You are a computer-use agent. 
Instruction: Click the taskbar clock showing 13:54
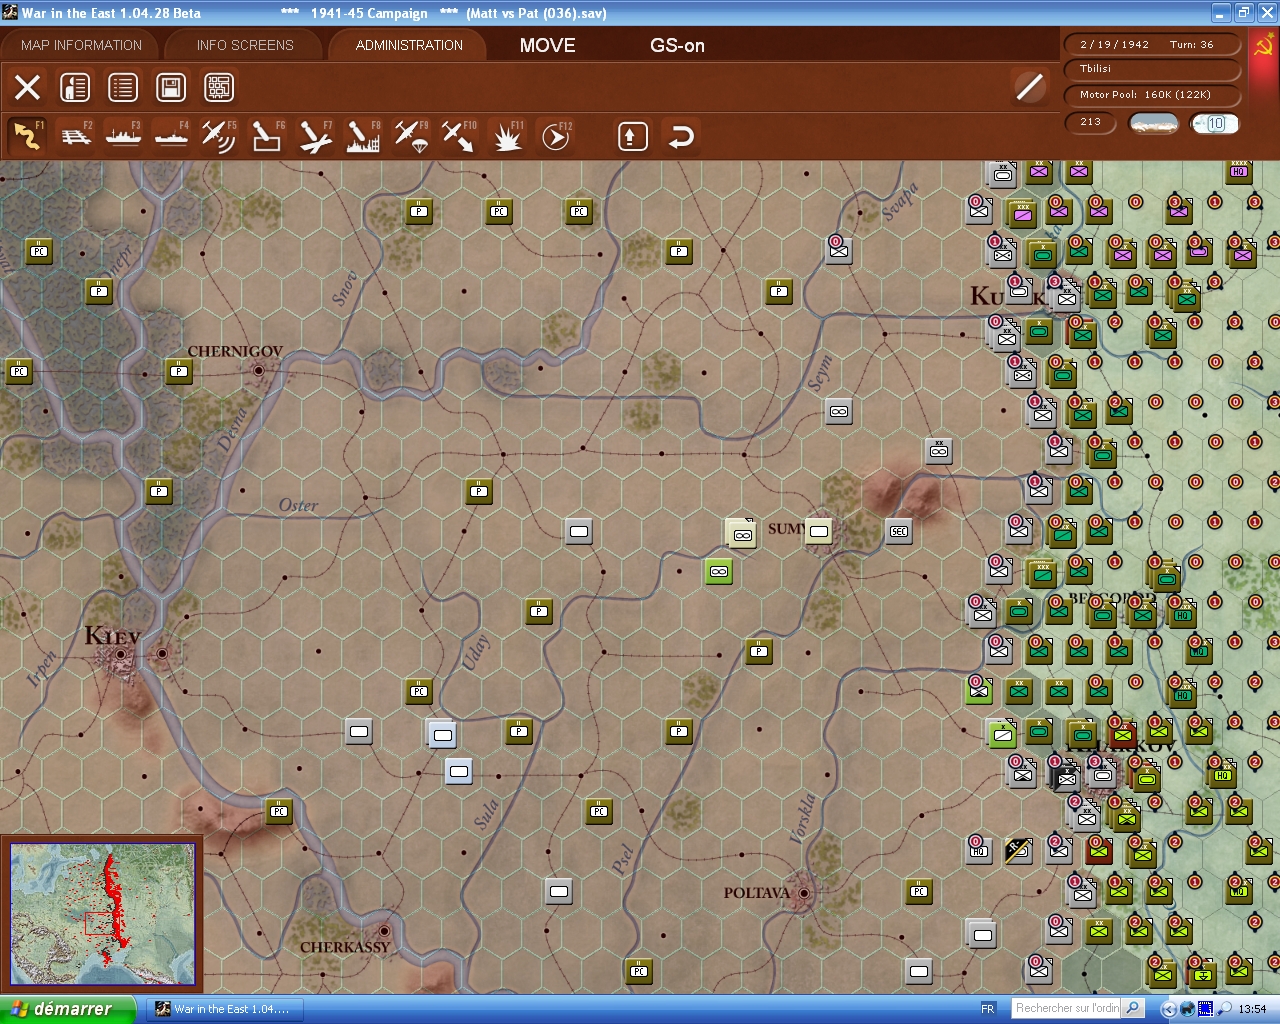[1252, 1009]
